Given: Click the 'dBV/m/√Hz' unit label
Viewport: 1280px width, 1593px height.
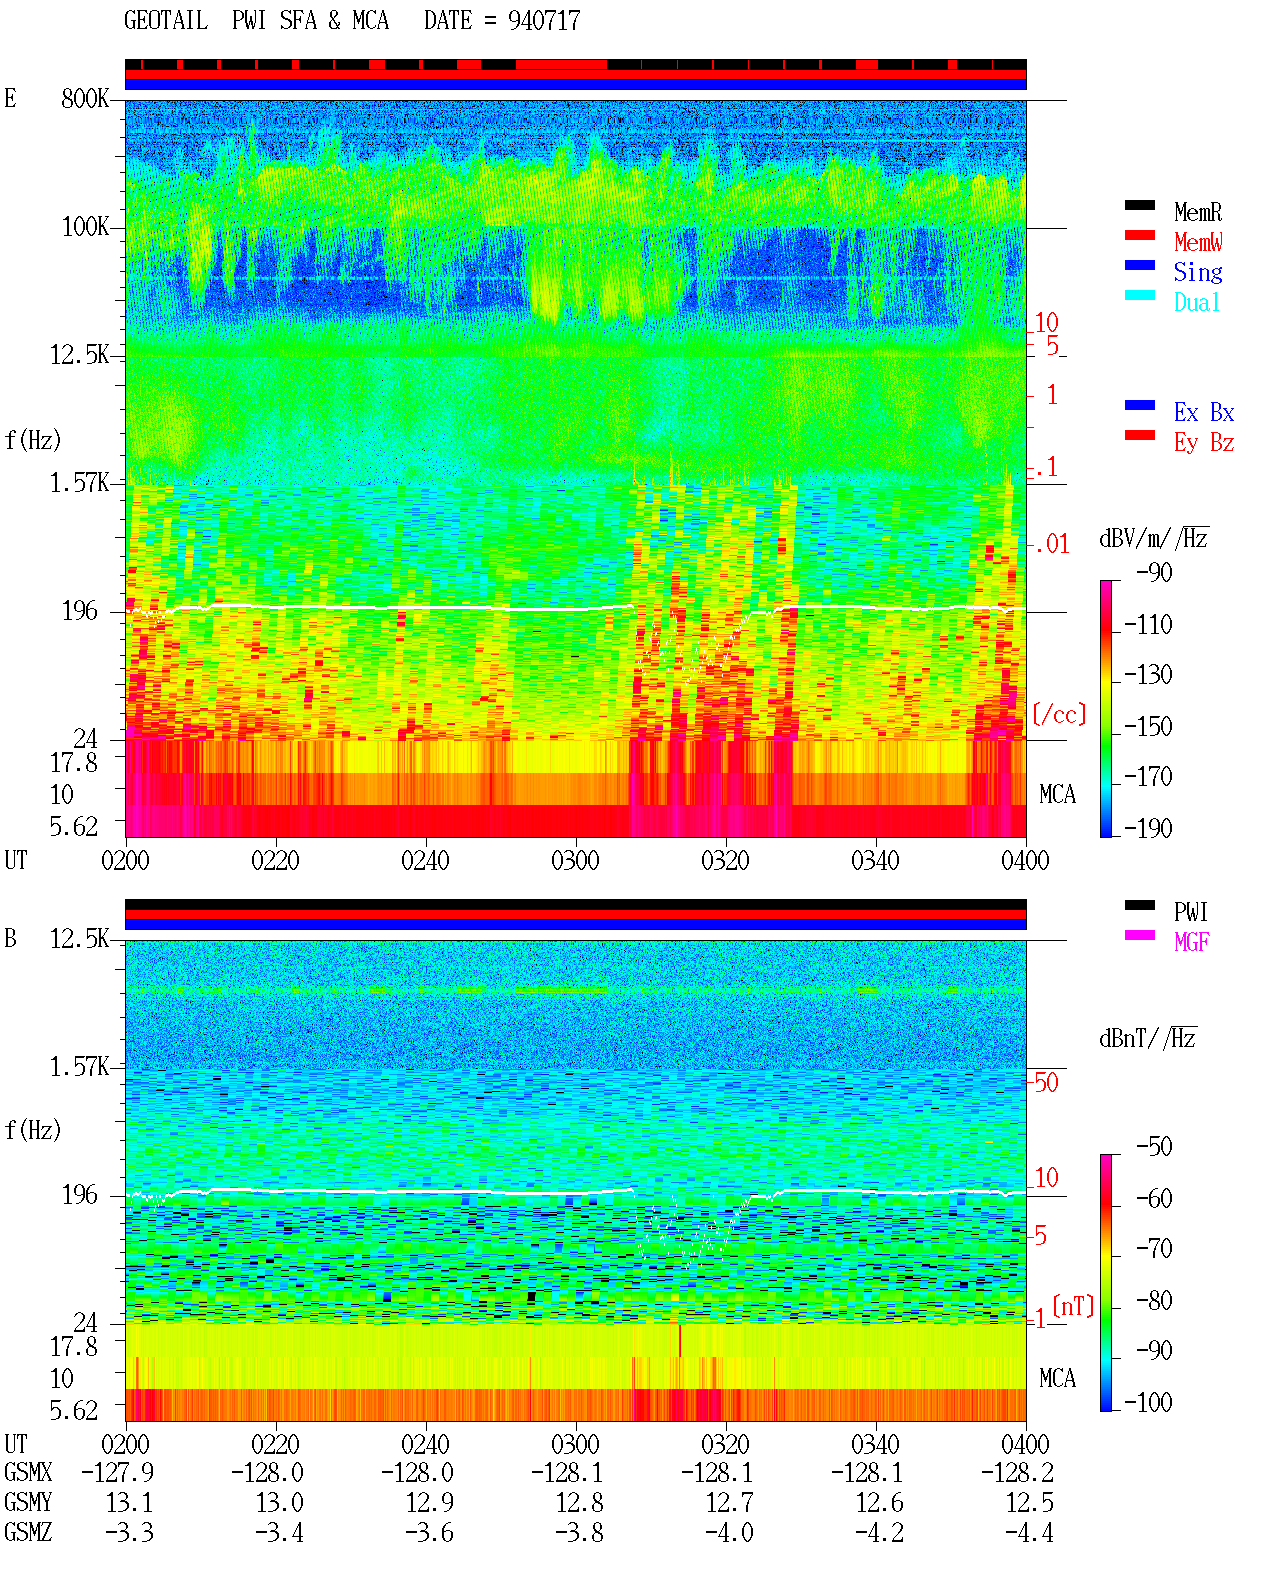Looking at the screenshot, I should [x=1154, y=539].
